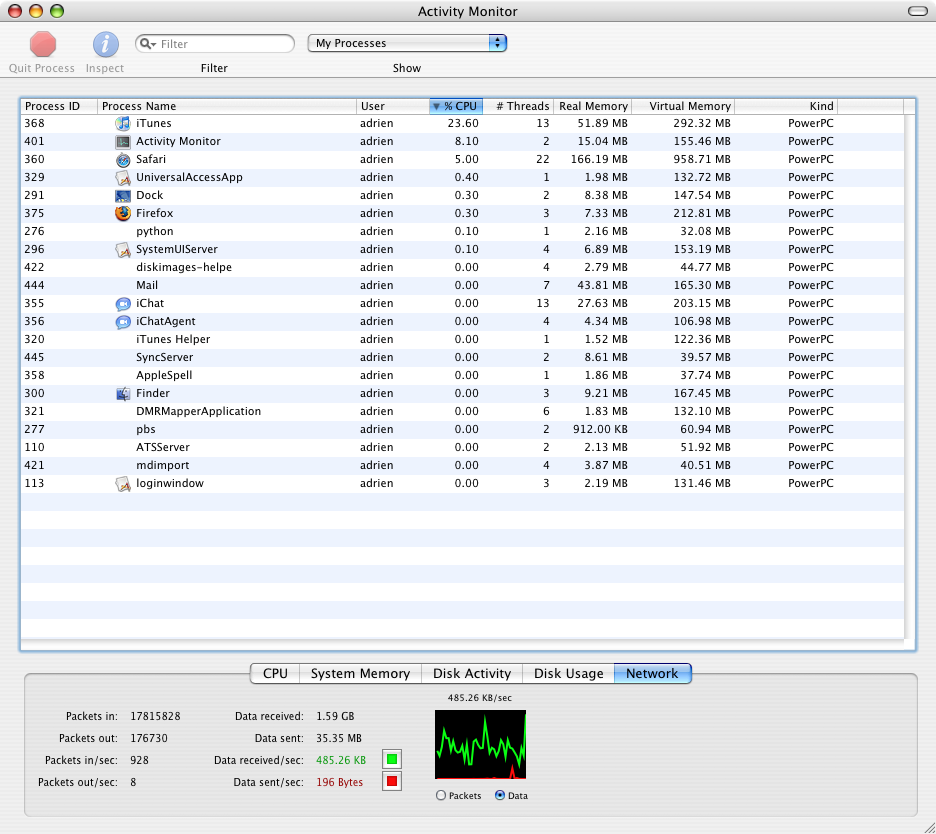Click the Finder face icon
The width and height of the screenshot is (936, 834).
point(123,393)
